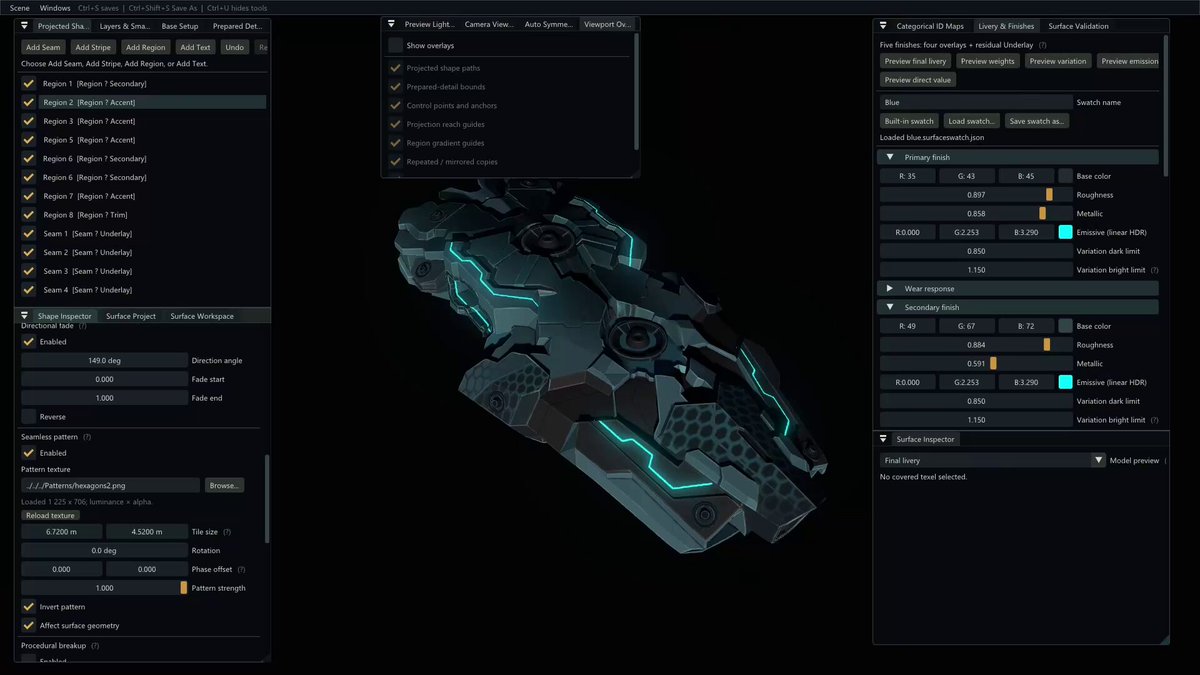Click the Add Region button
1200x675 pixels.
[146, 47]
